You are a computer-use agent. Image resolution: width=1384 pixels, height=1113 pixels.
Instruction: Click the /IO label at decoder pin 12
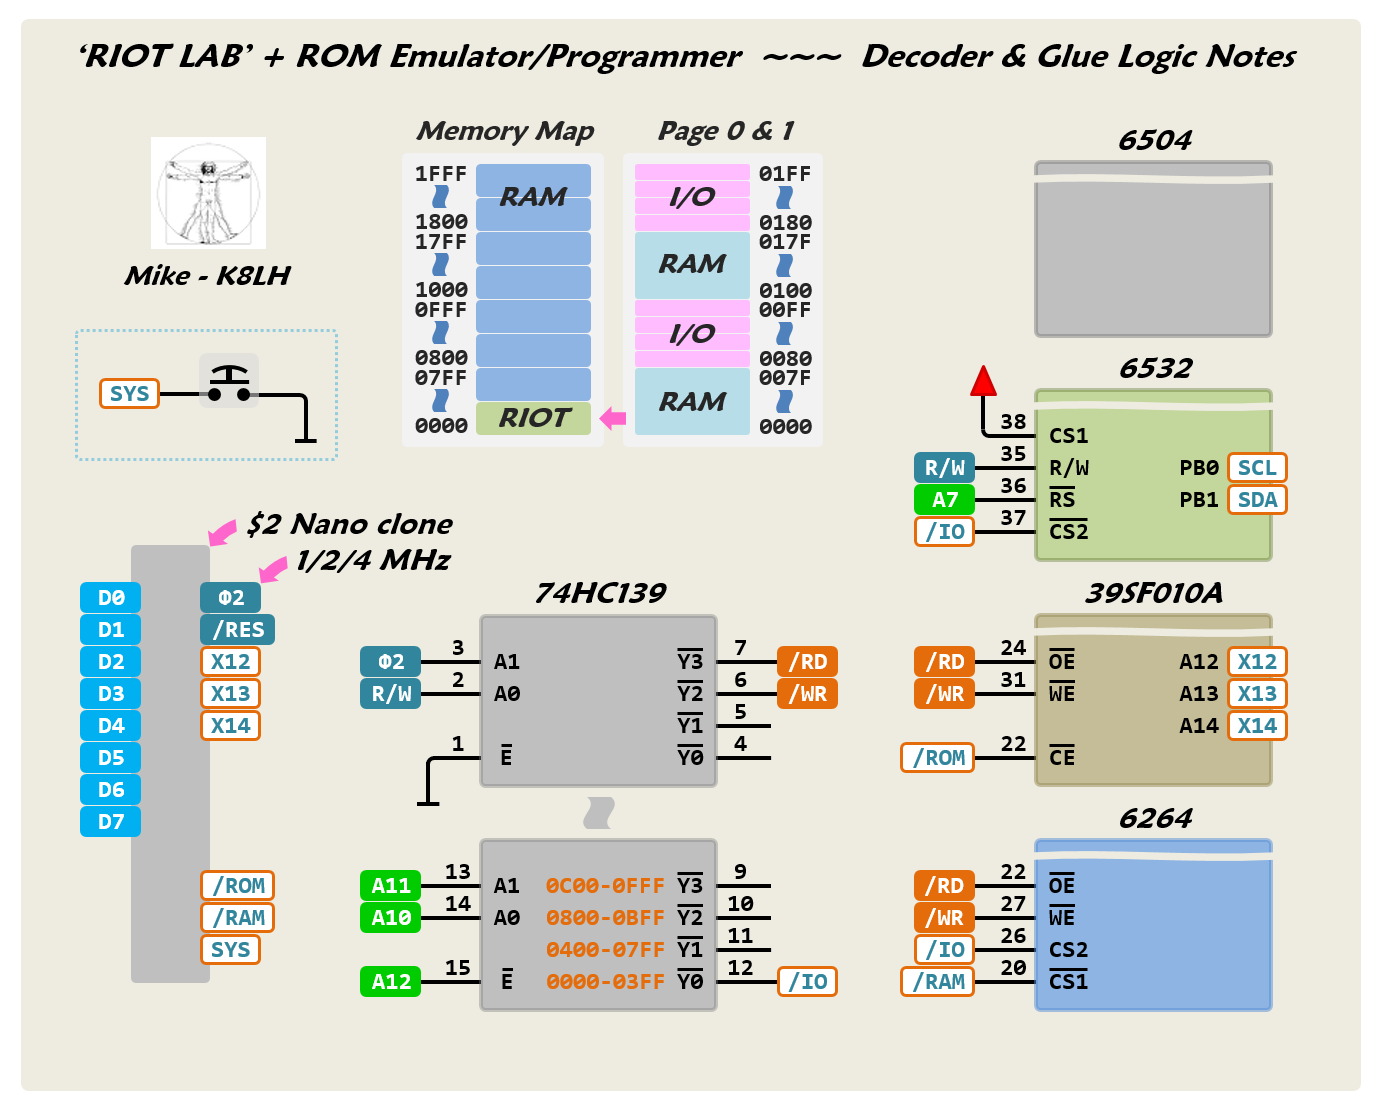point(807,982)
